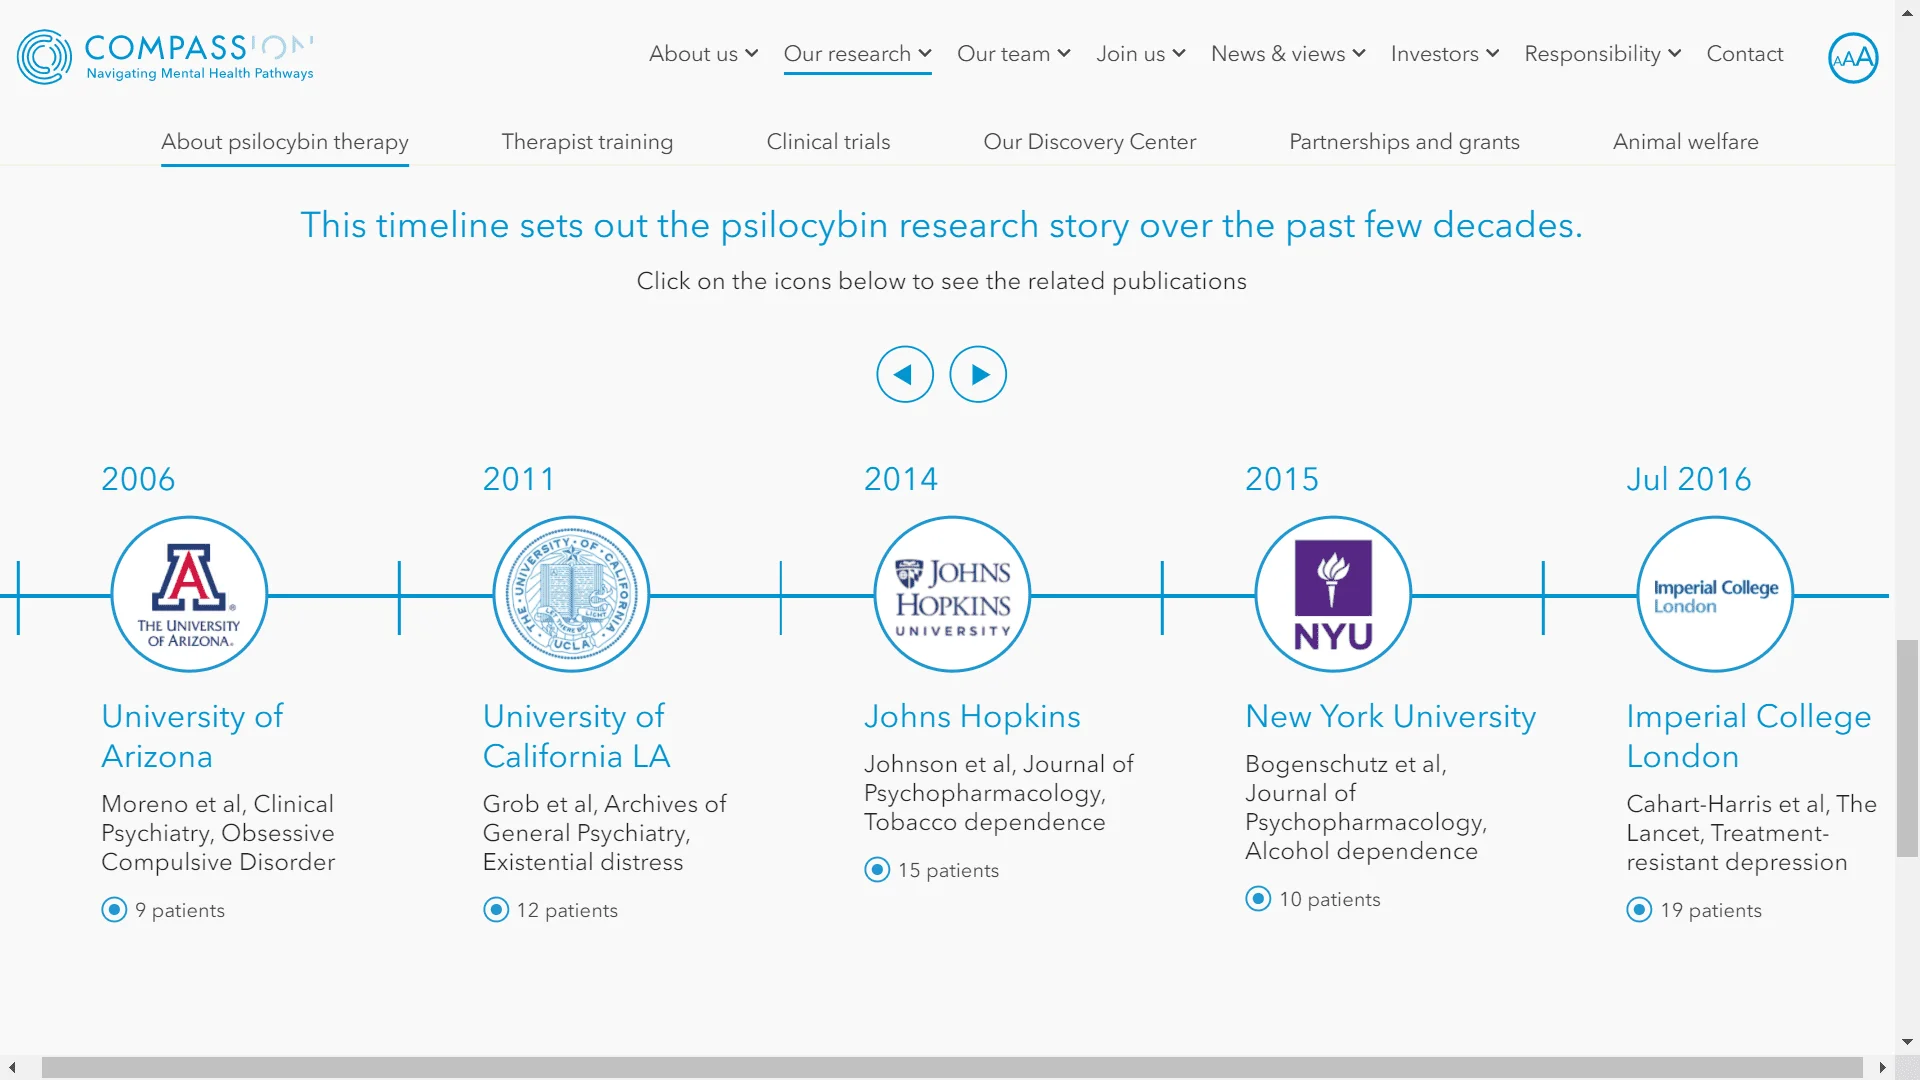The image size is (1920, 1080).
Task: Open the University of Arizona logo icon
Action: (189, 594)
